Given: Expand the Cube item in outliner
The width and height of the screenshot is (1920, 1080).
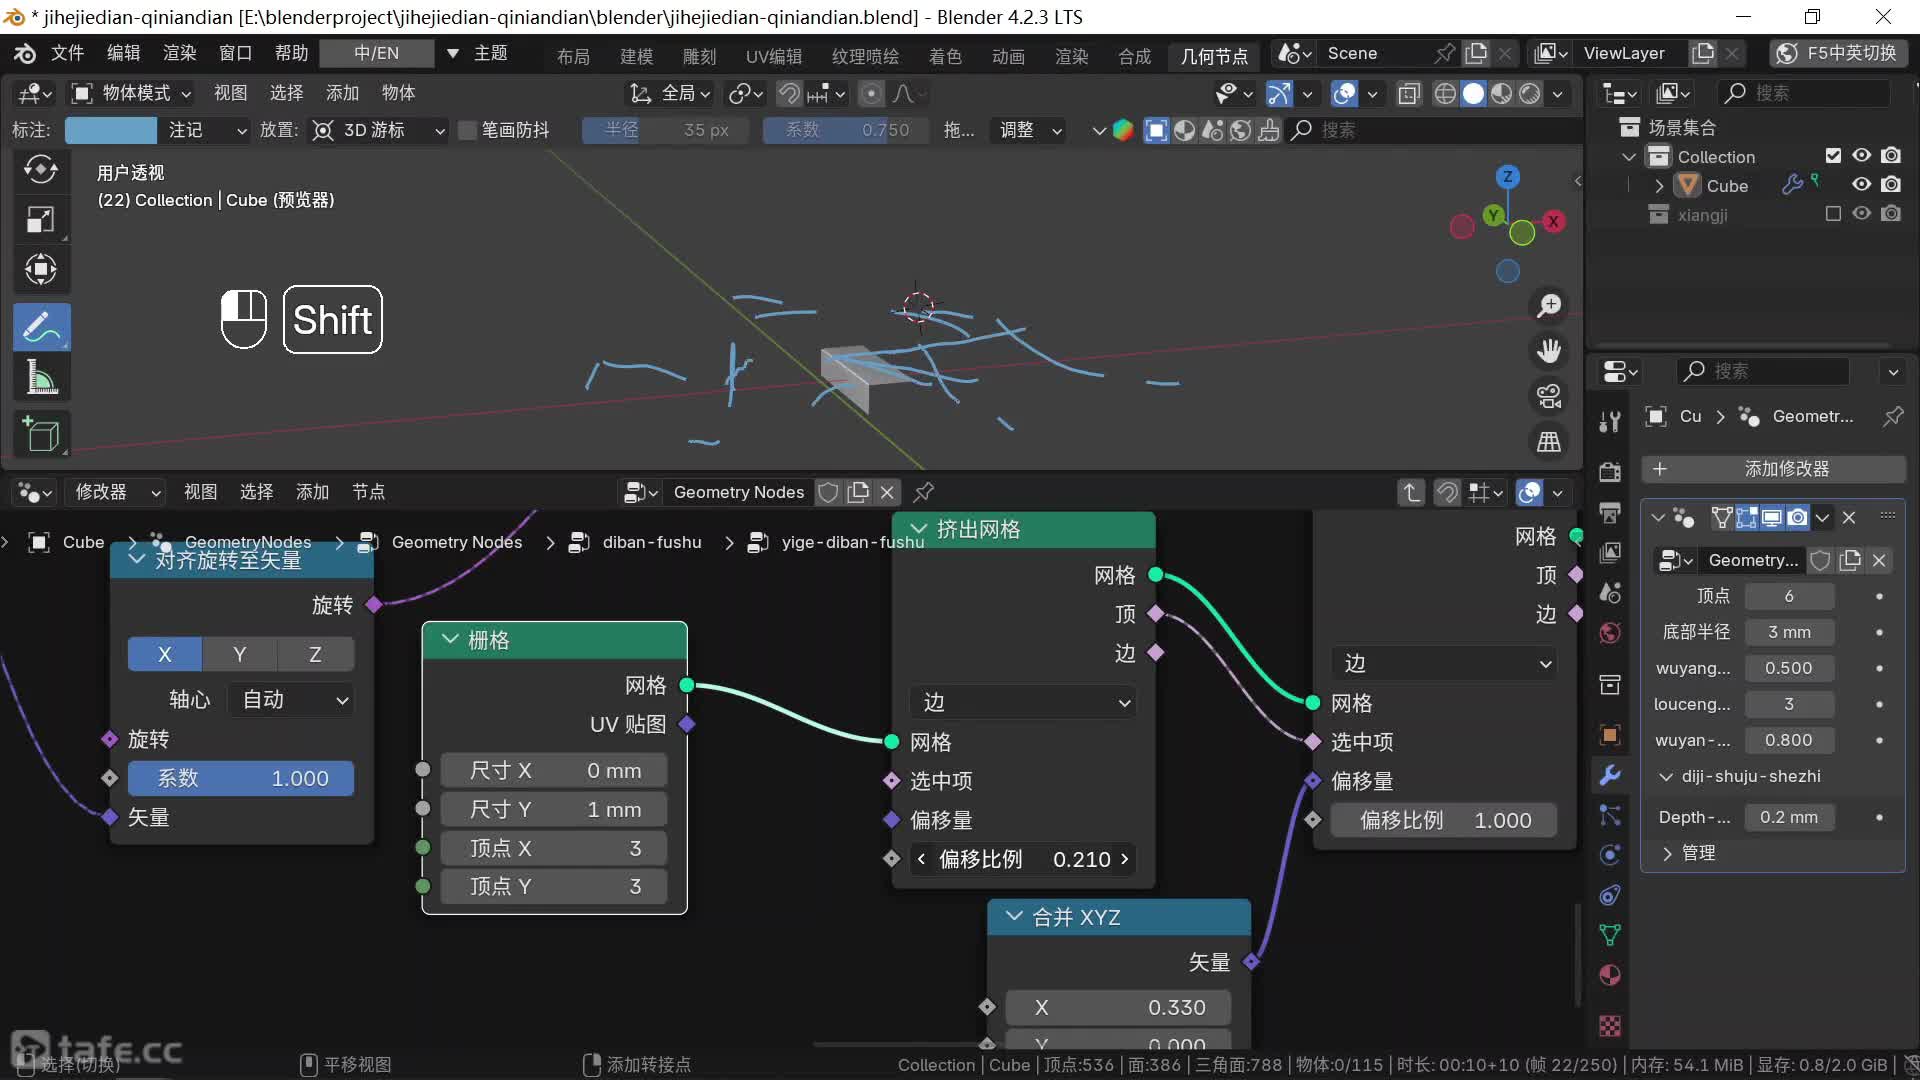Looking at the screenshot, I should [x=1660, y=186].
